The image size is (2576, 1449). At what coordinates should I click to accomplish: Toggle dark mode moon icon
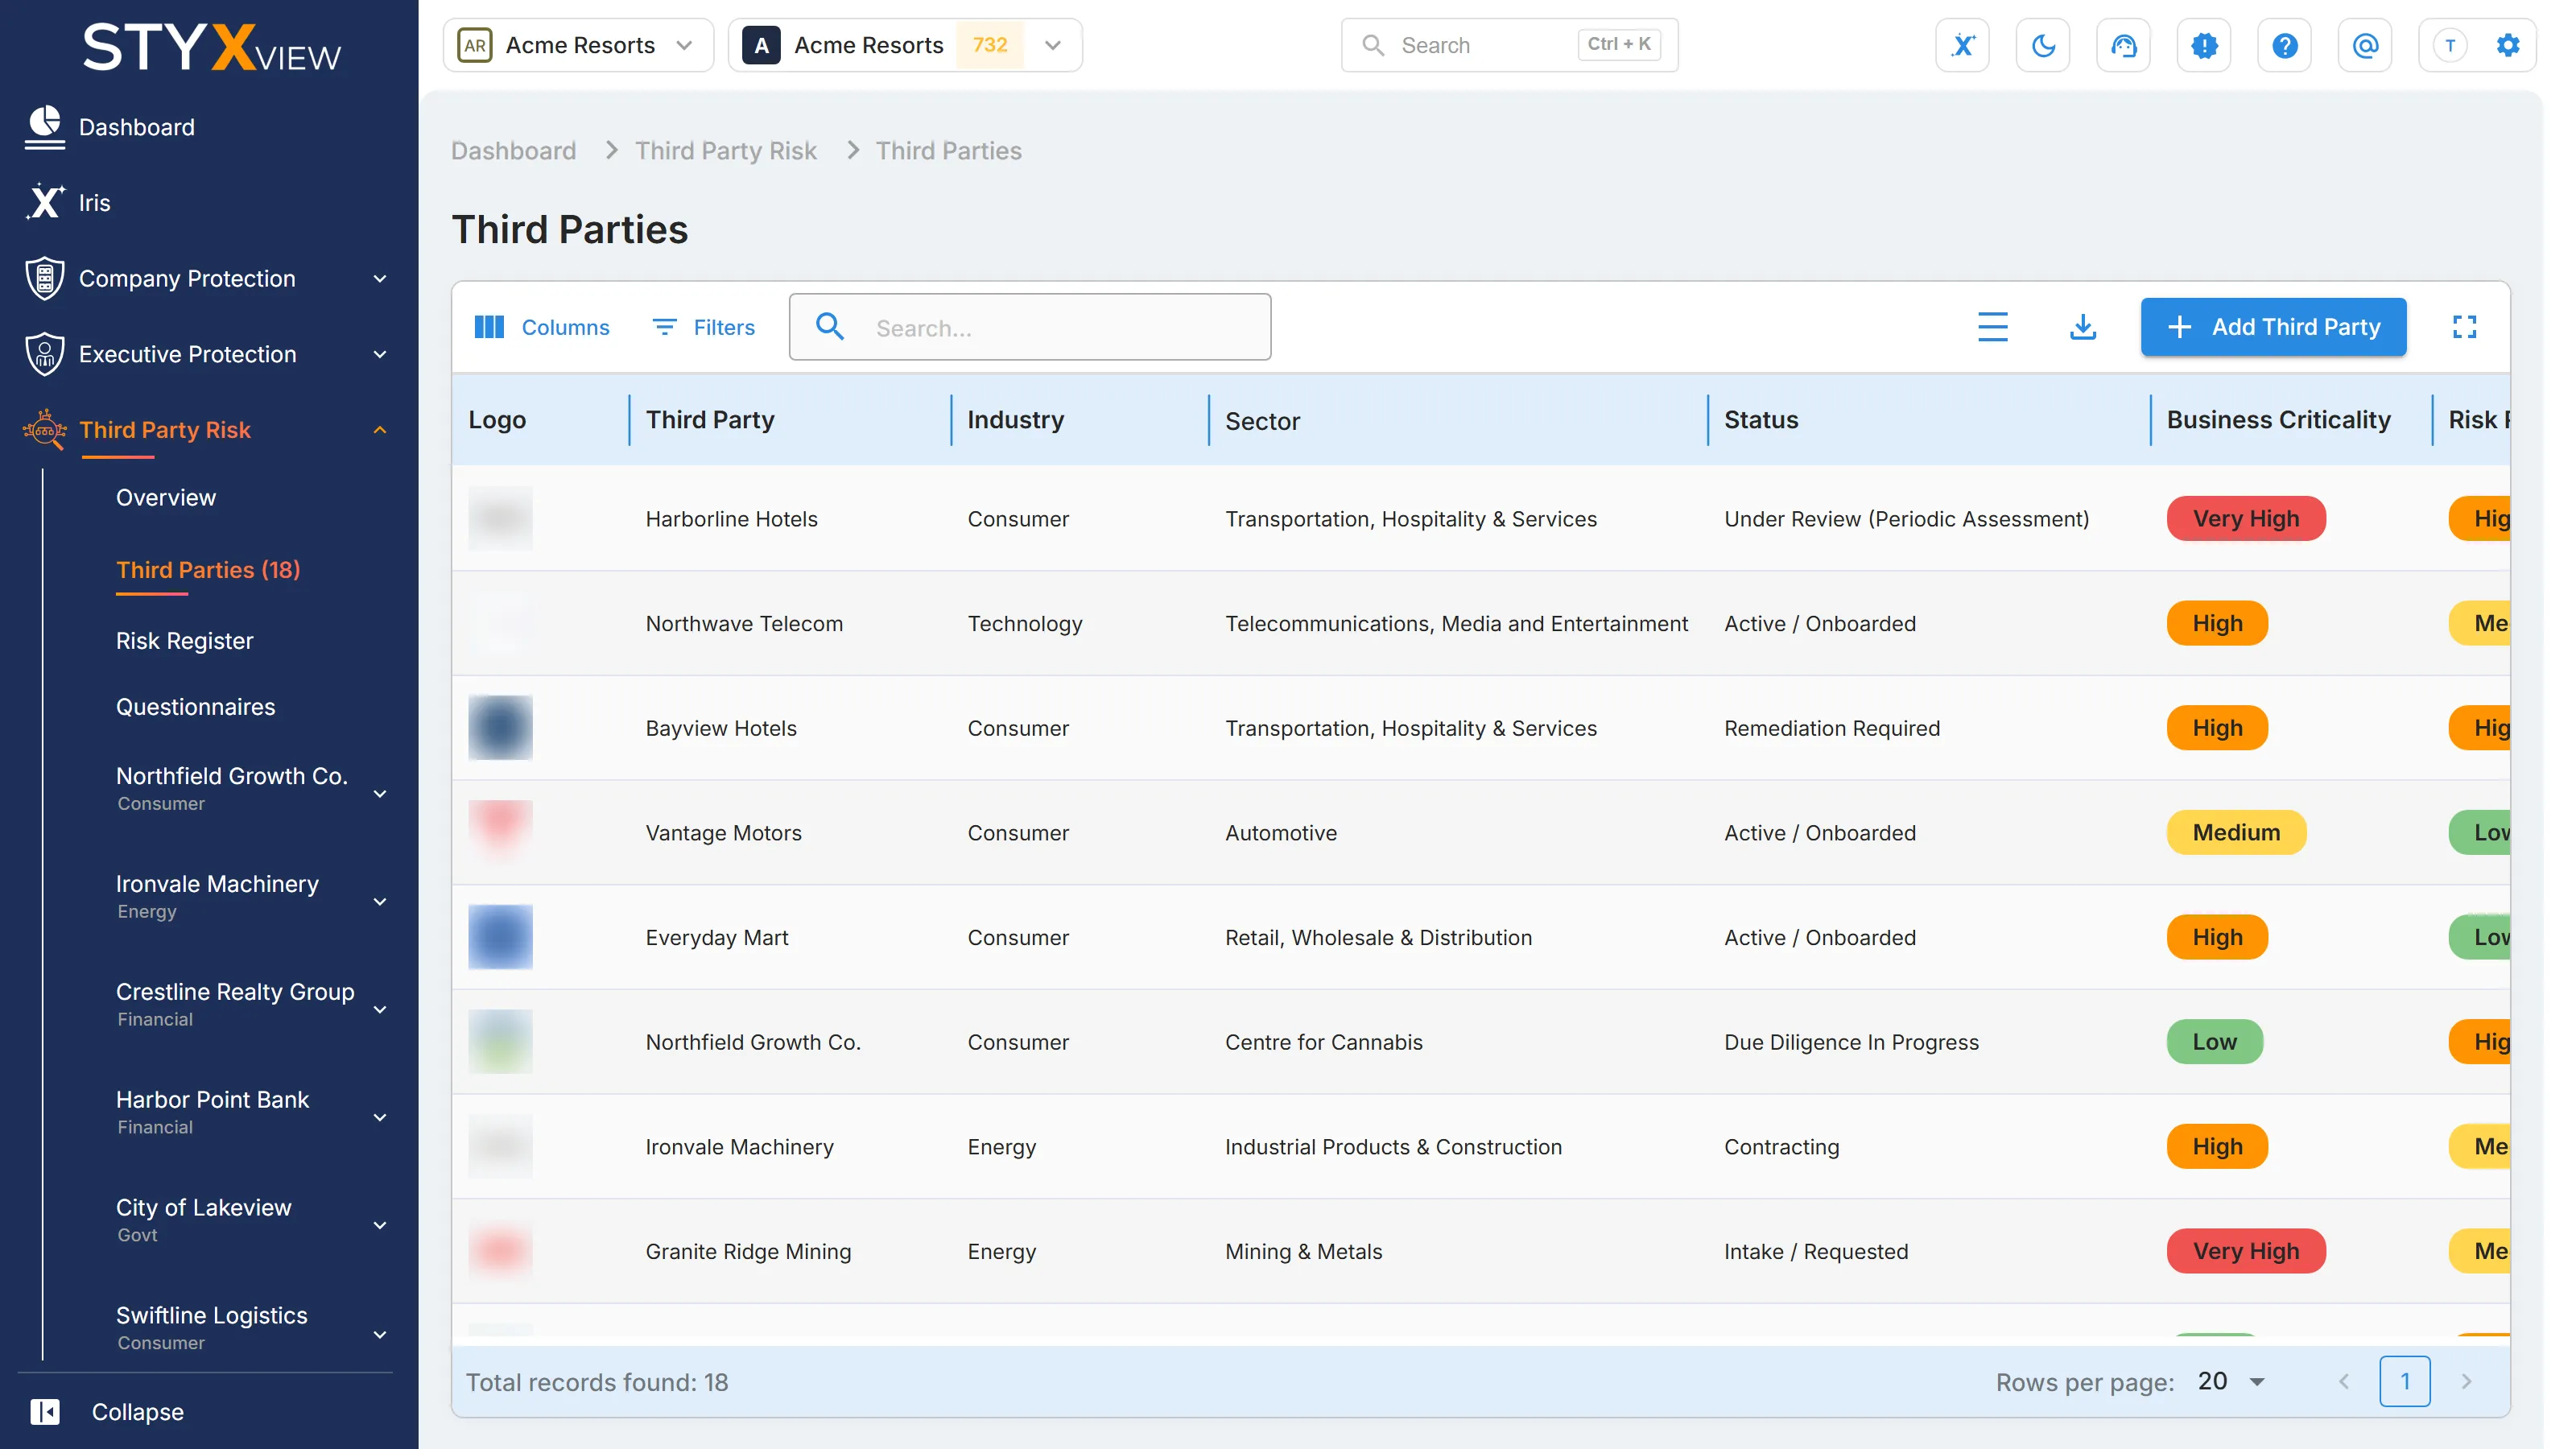point(2043,45)
